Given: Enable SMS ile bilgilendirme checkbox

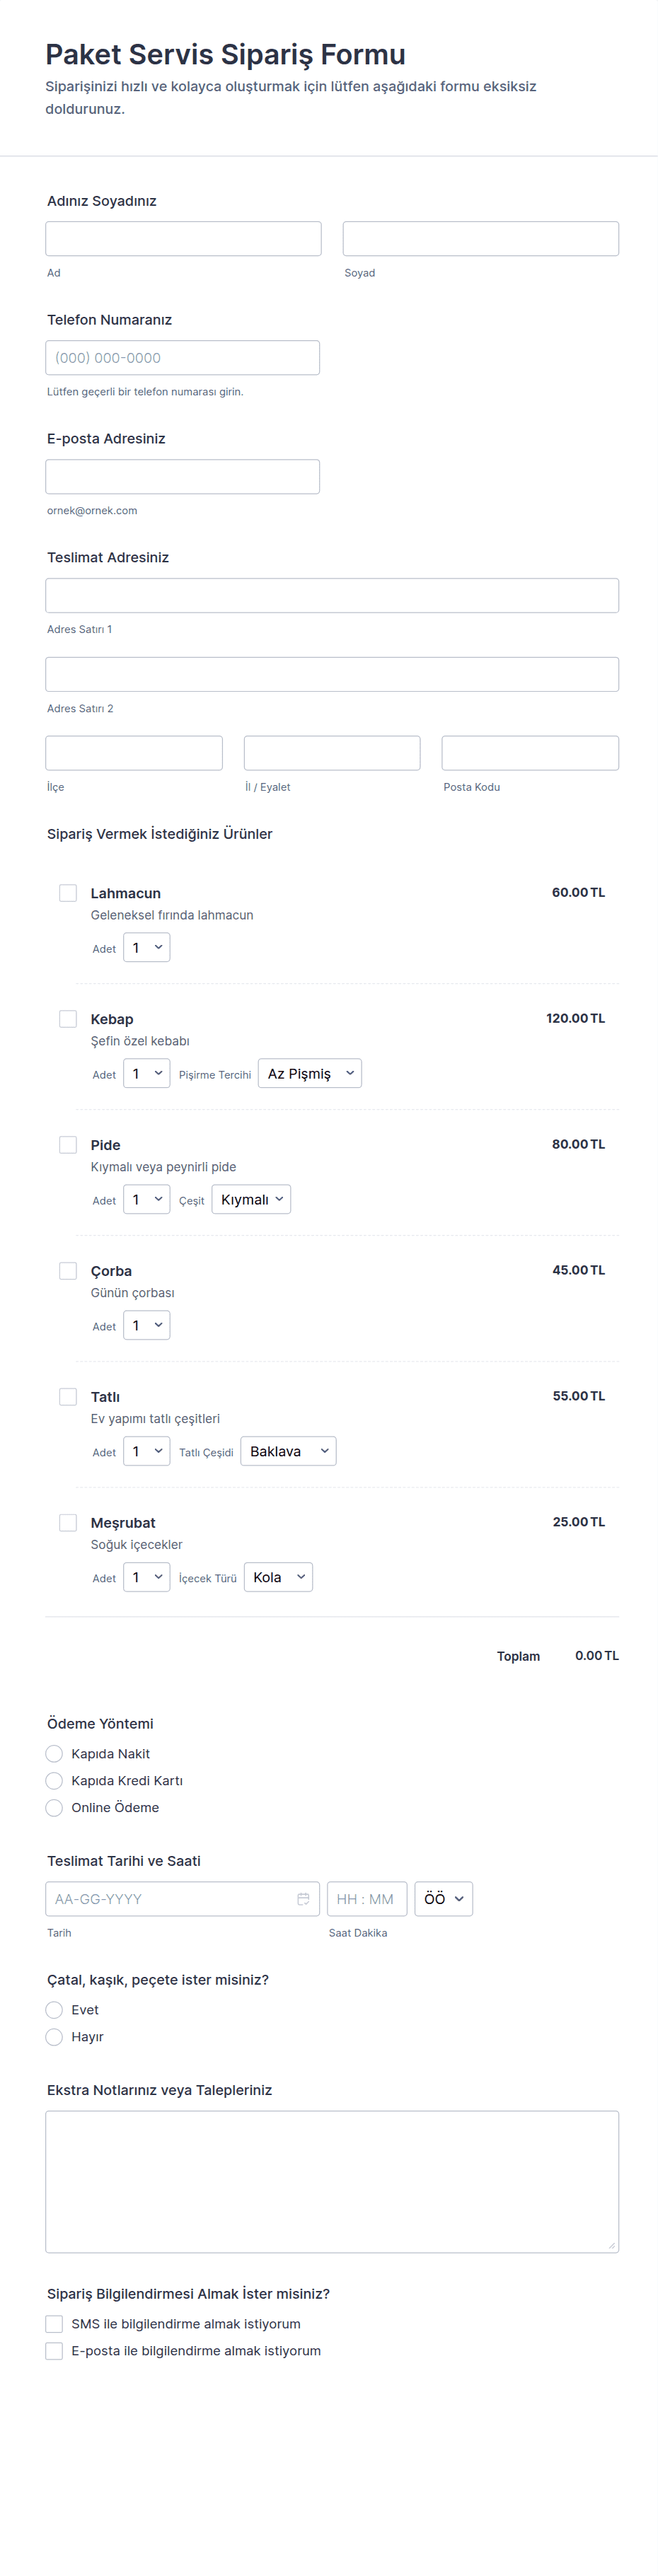Looking at the screenshot, I should tap(55, 2324).
